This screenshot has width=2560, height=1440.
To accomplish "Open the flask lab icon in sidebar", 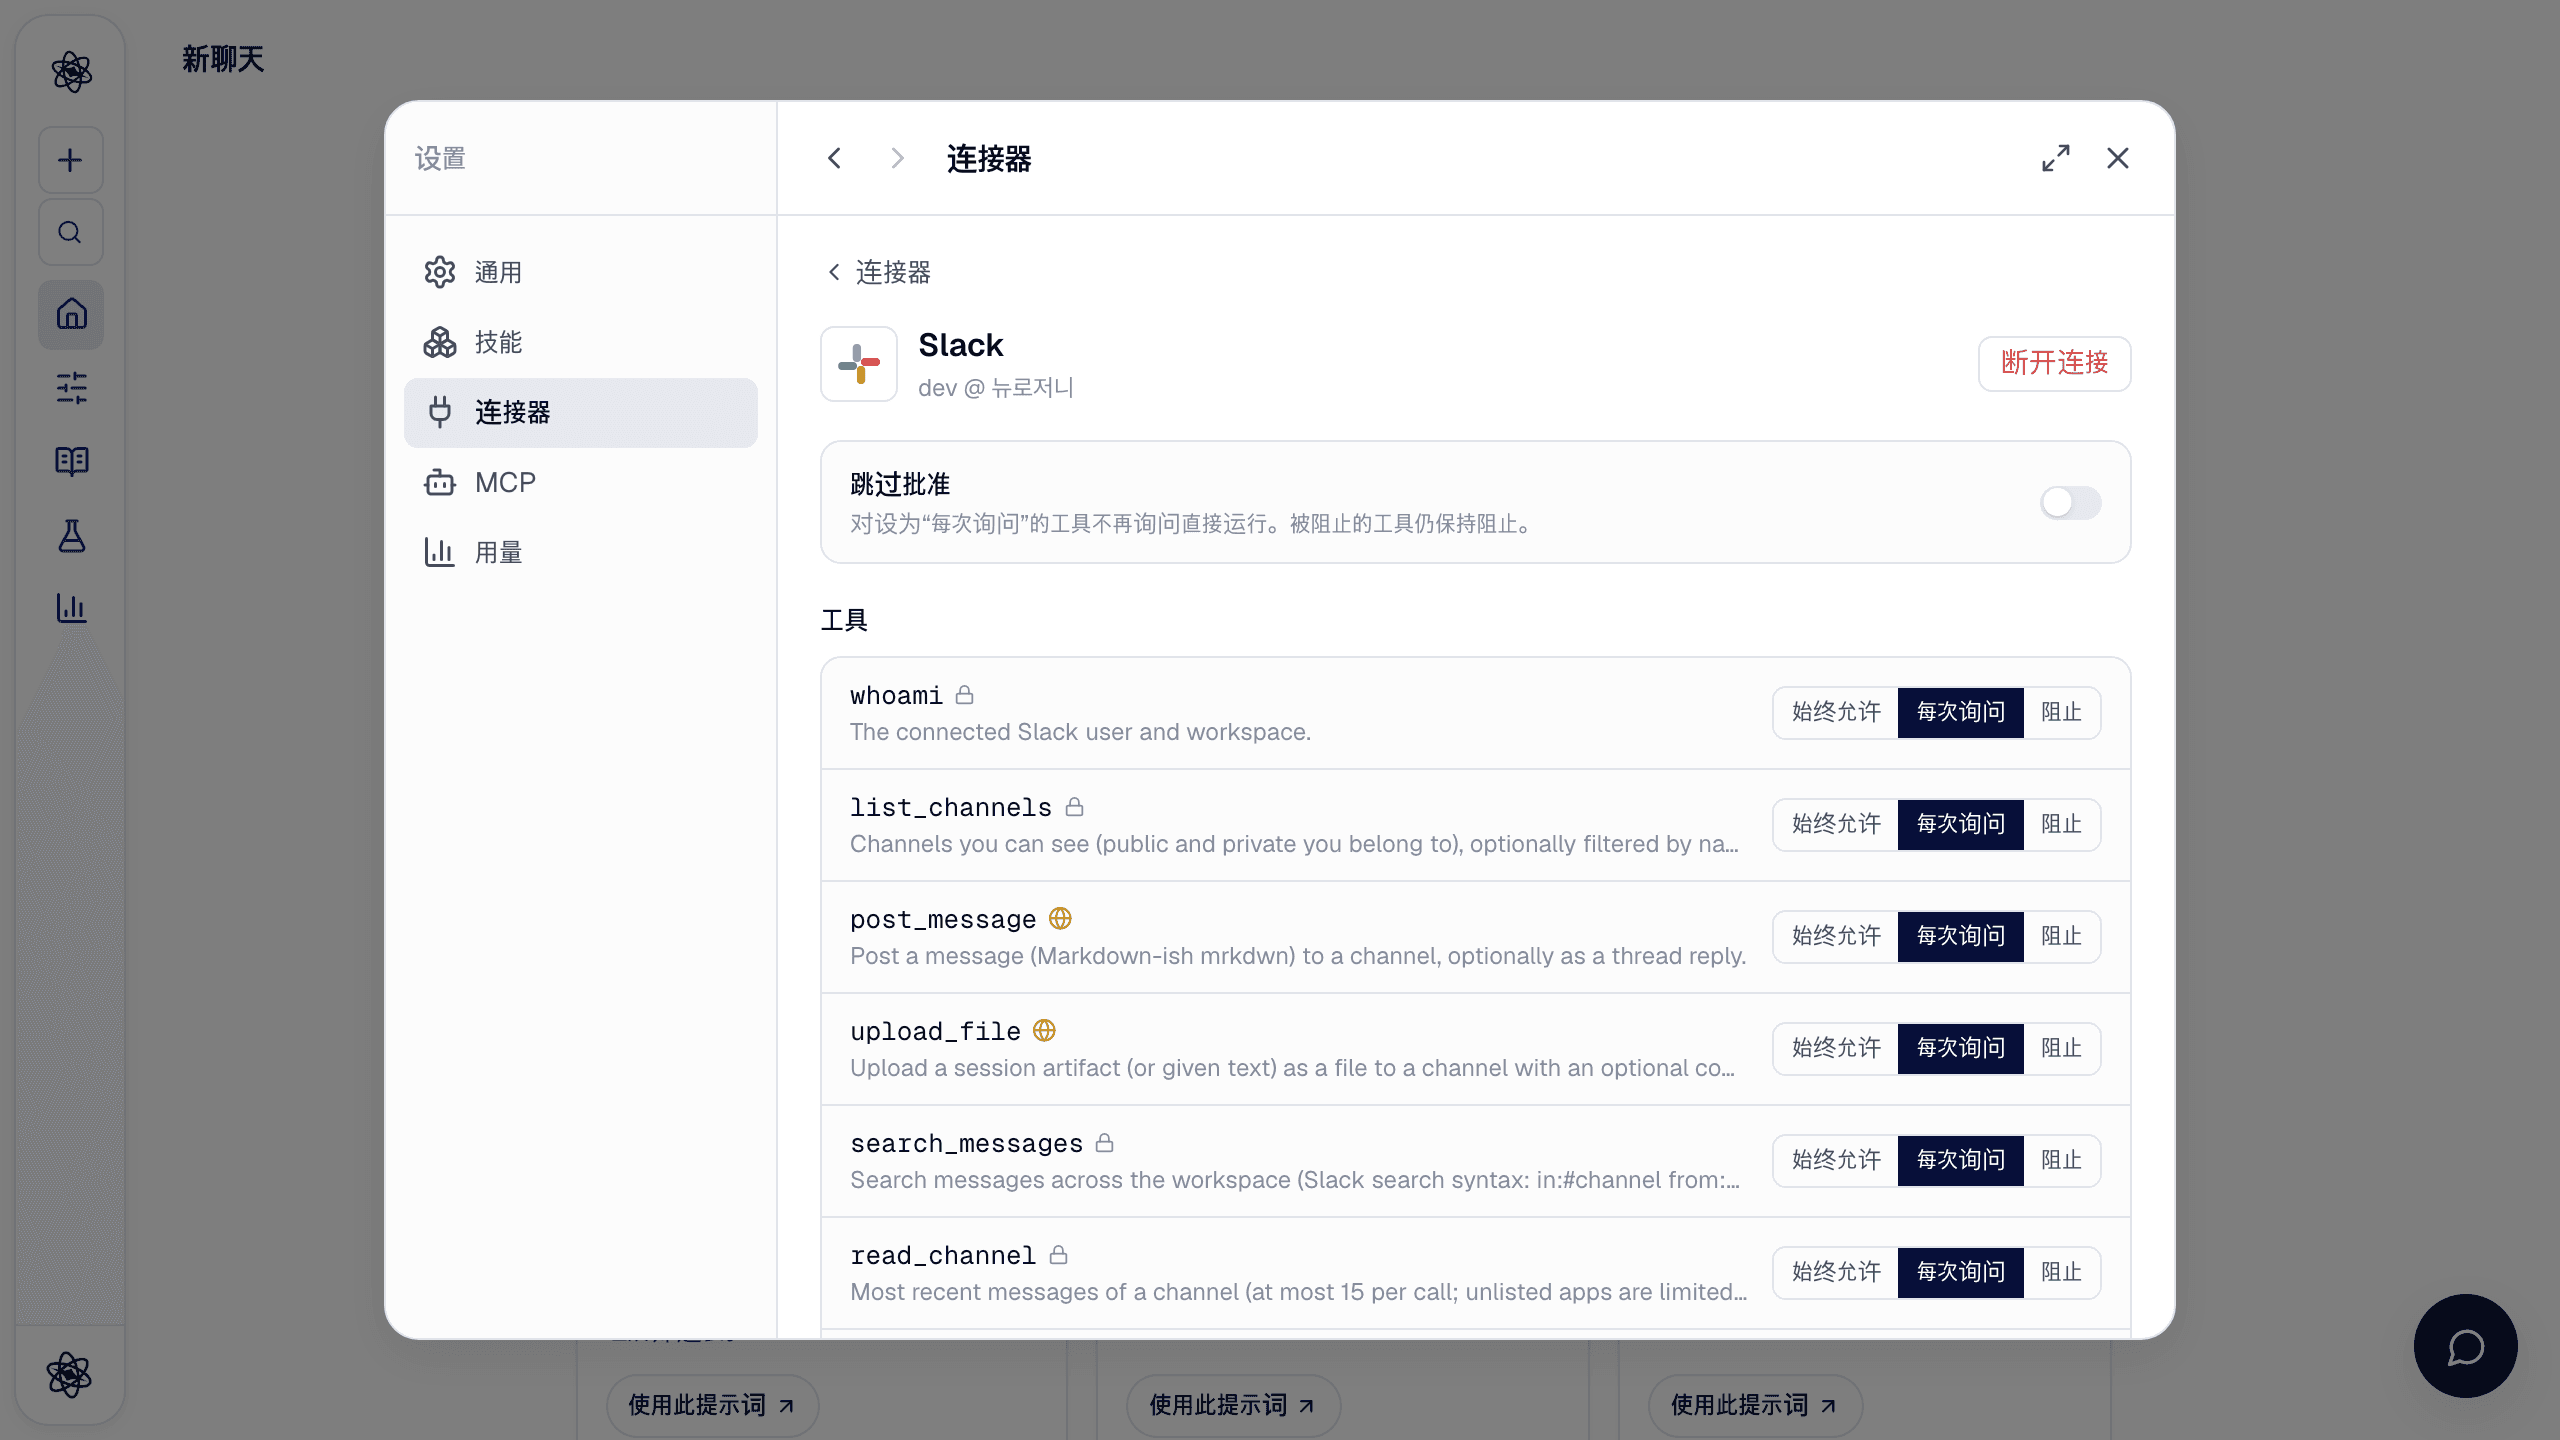I will [x=71, y=535].
